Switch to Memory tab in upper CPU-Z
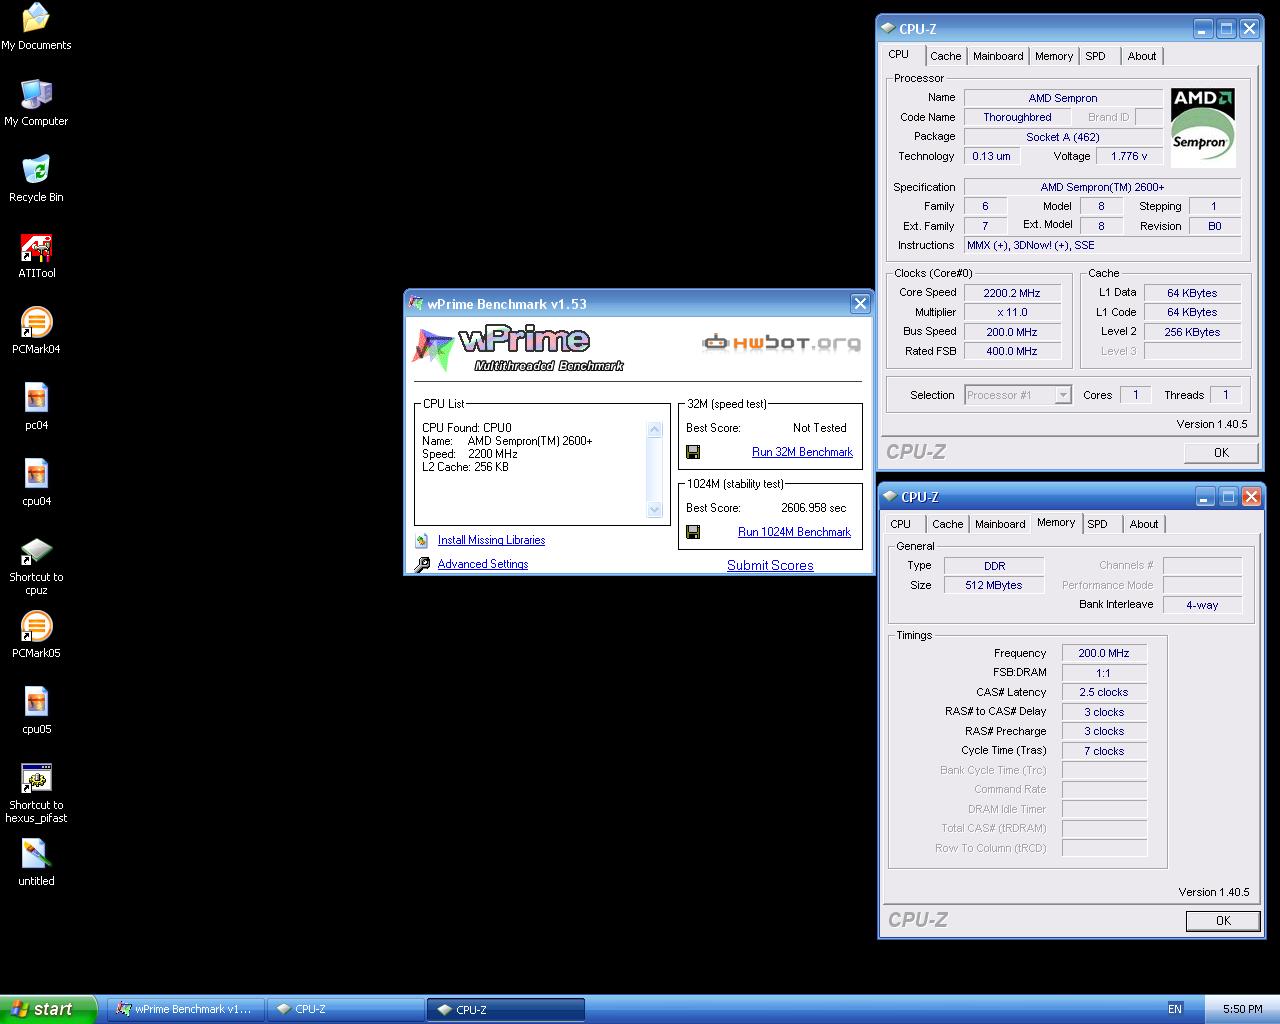Viewport: 1280px width, 1024px height. pyautogui.click(x=1054, y=56)
